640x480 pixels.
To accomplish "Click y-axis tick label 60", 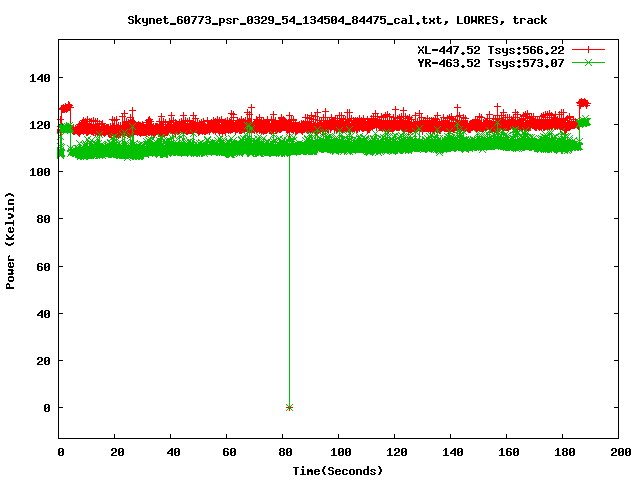I will tap(43, 267).
